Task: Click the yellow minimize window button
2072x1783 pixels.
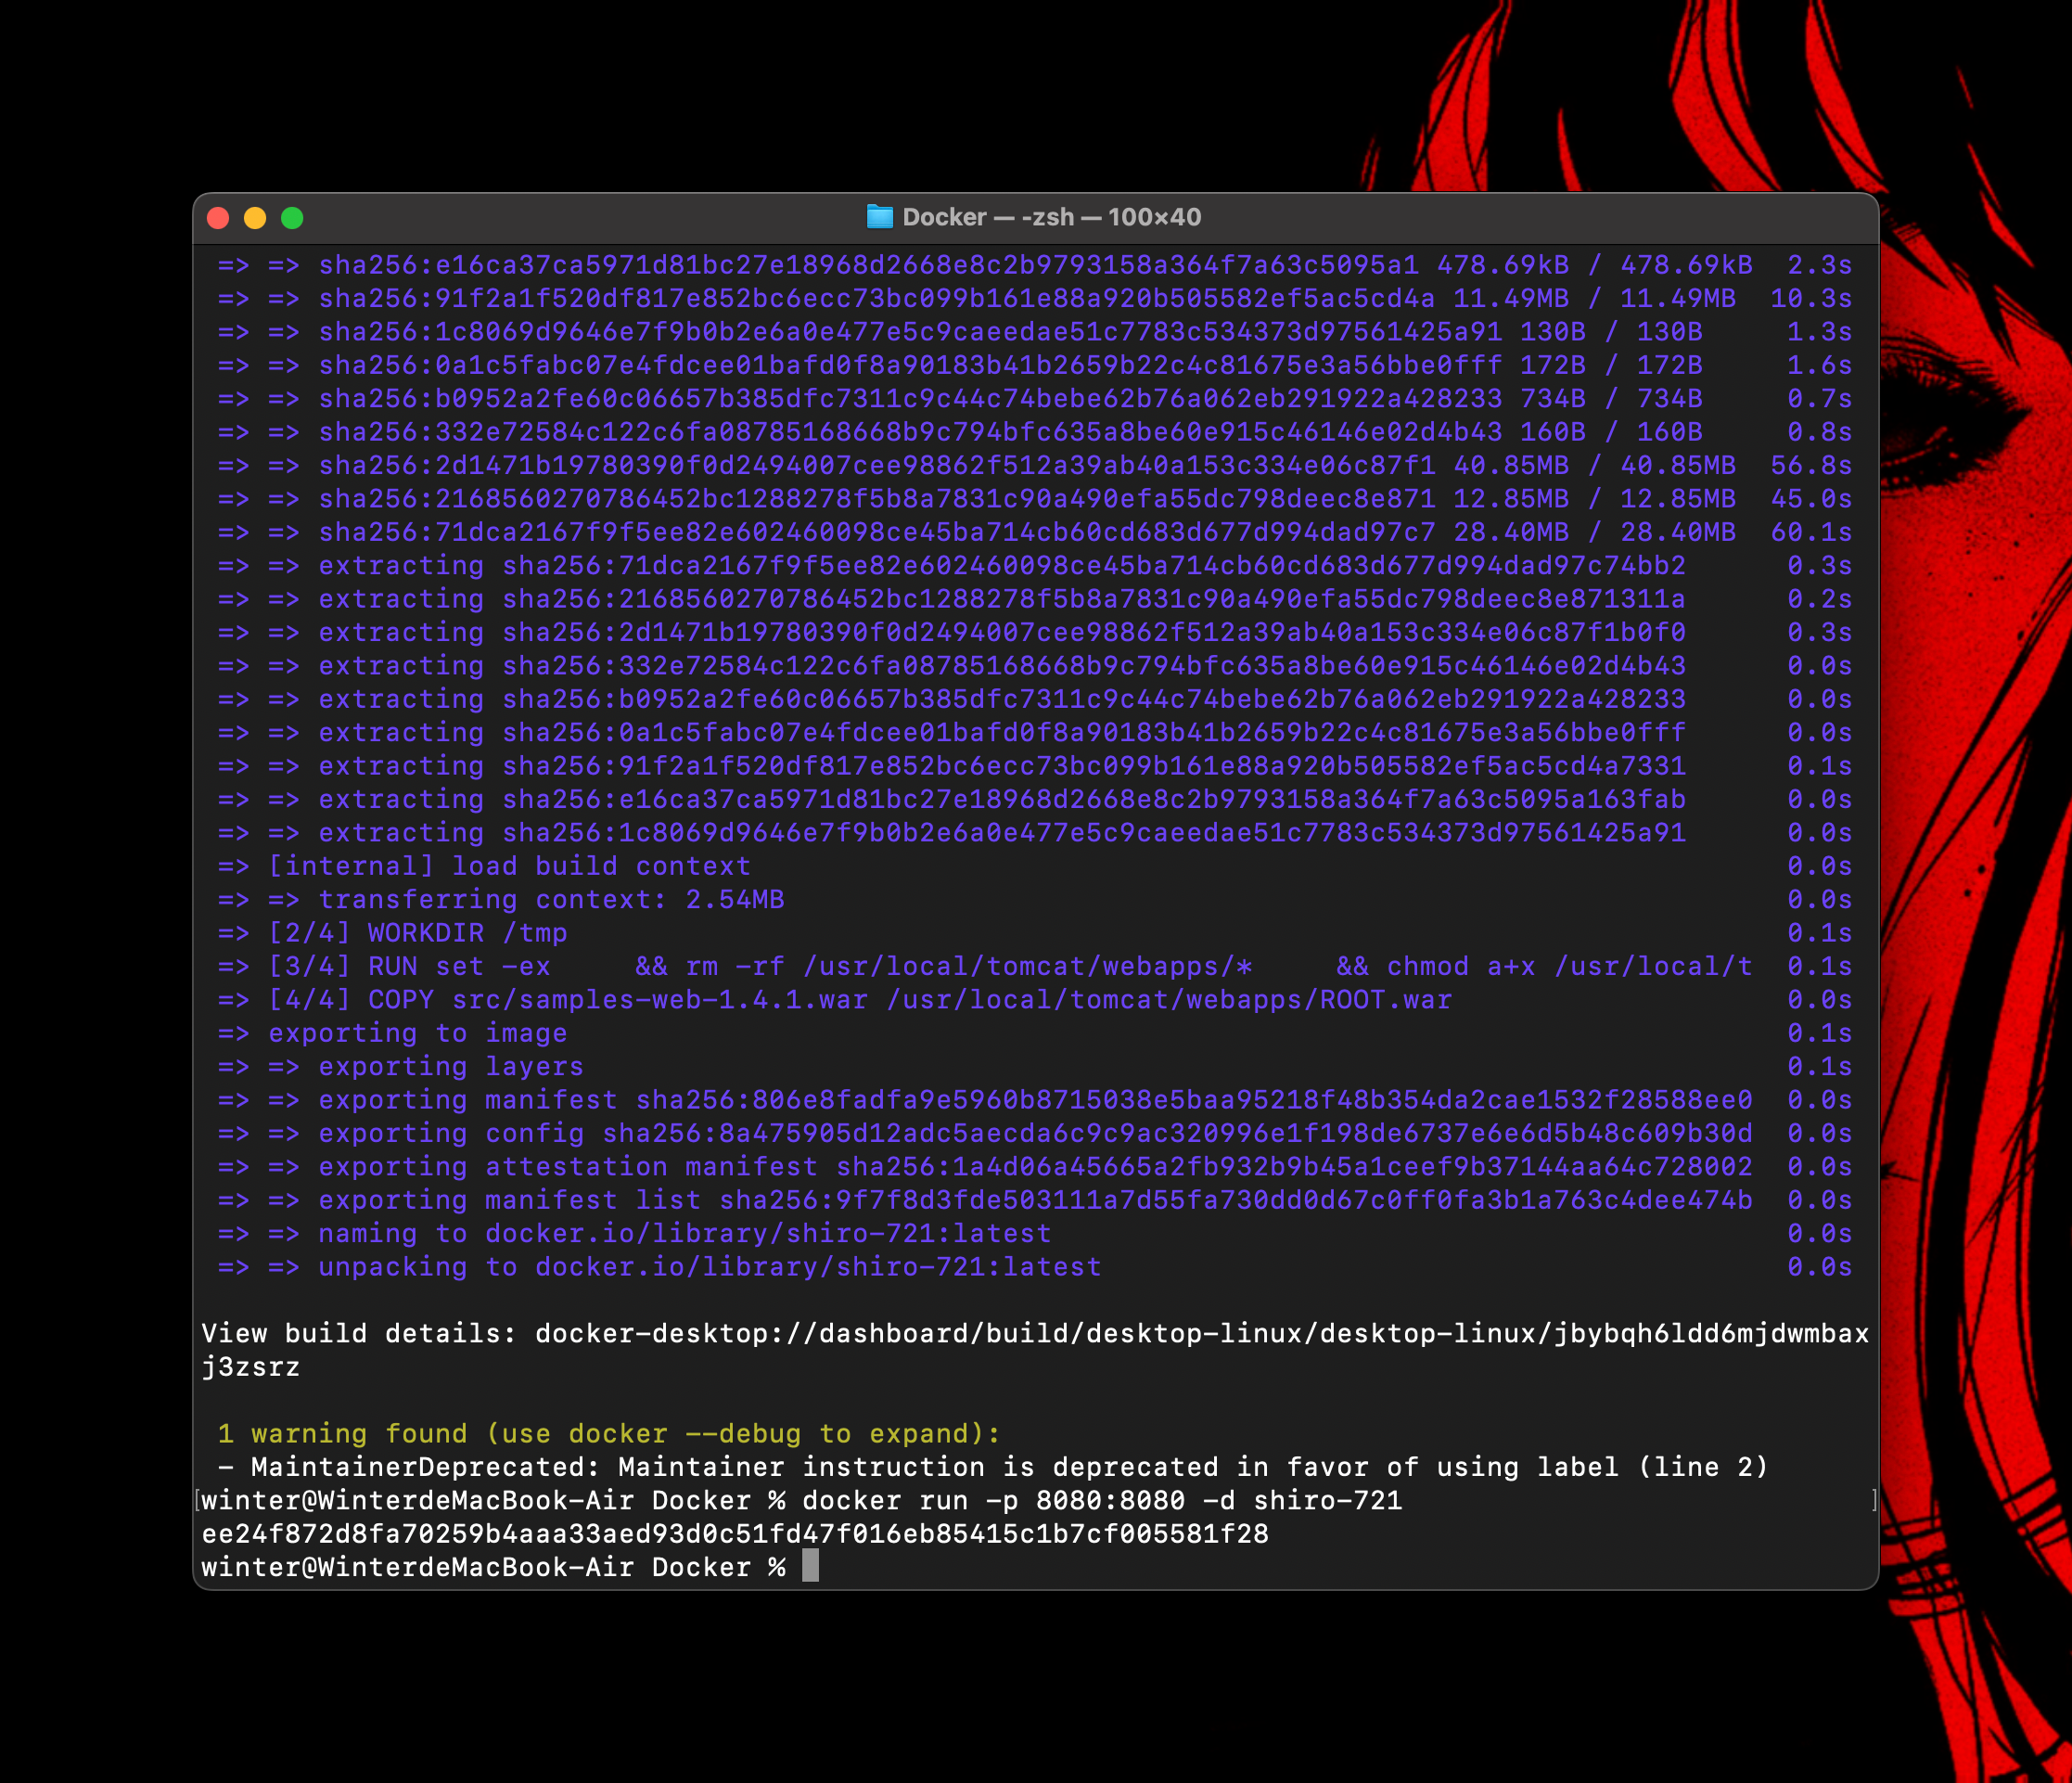Action: coord(255,218)
